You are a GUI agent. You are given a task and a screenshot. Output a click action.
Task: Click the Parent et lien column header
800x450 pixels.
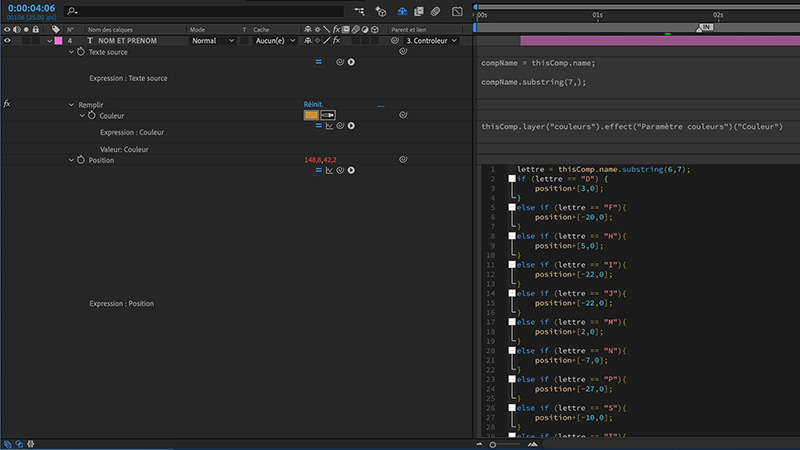pyautogui.click(x=409, y=30)
